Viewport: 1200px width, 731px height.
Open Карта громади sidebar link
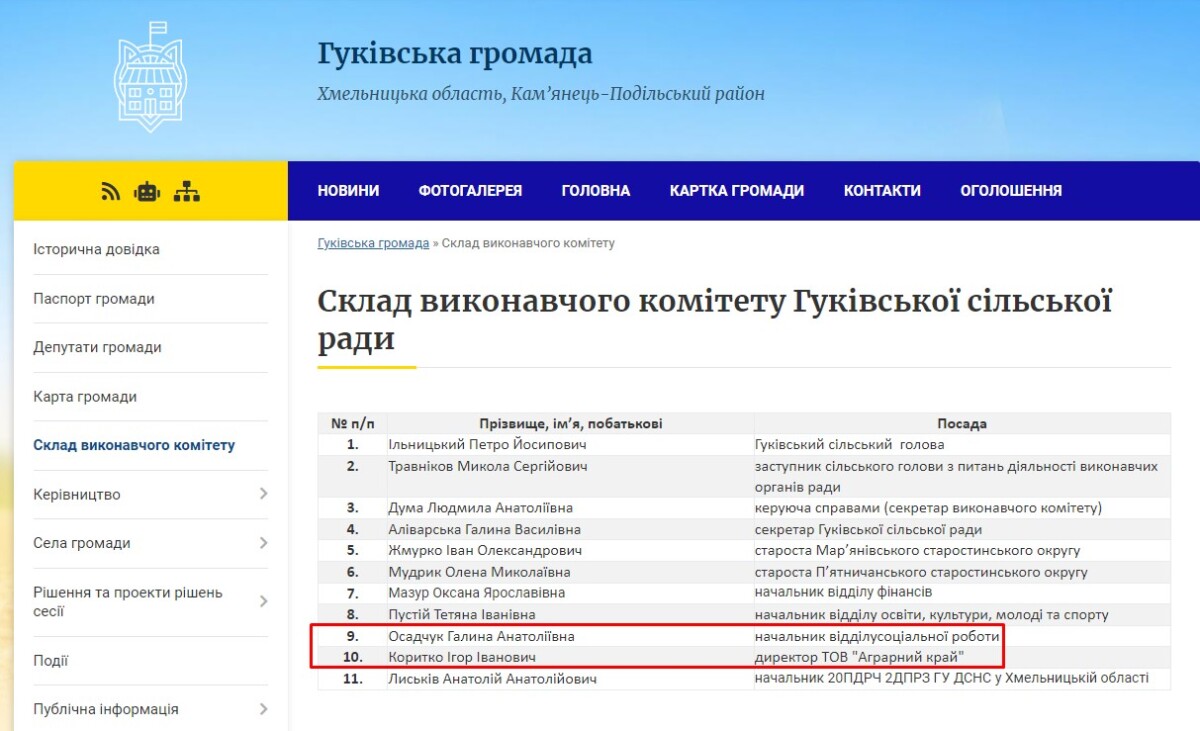(x=85, y=396)
